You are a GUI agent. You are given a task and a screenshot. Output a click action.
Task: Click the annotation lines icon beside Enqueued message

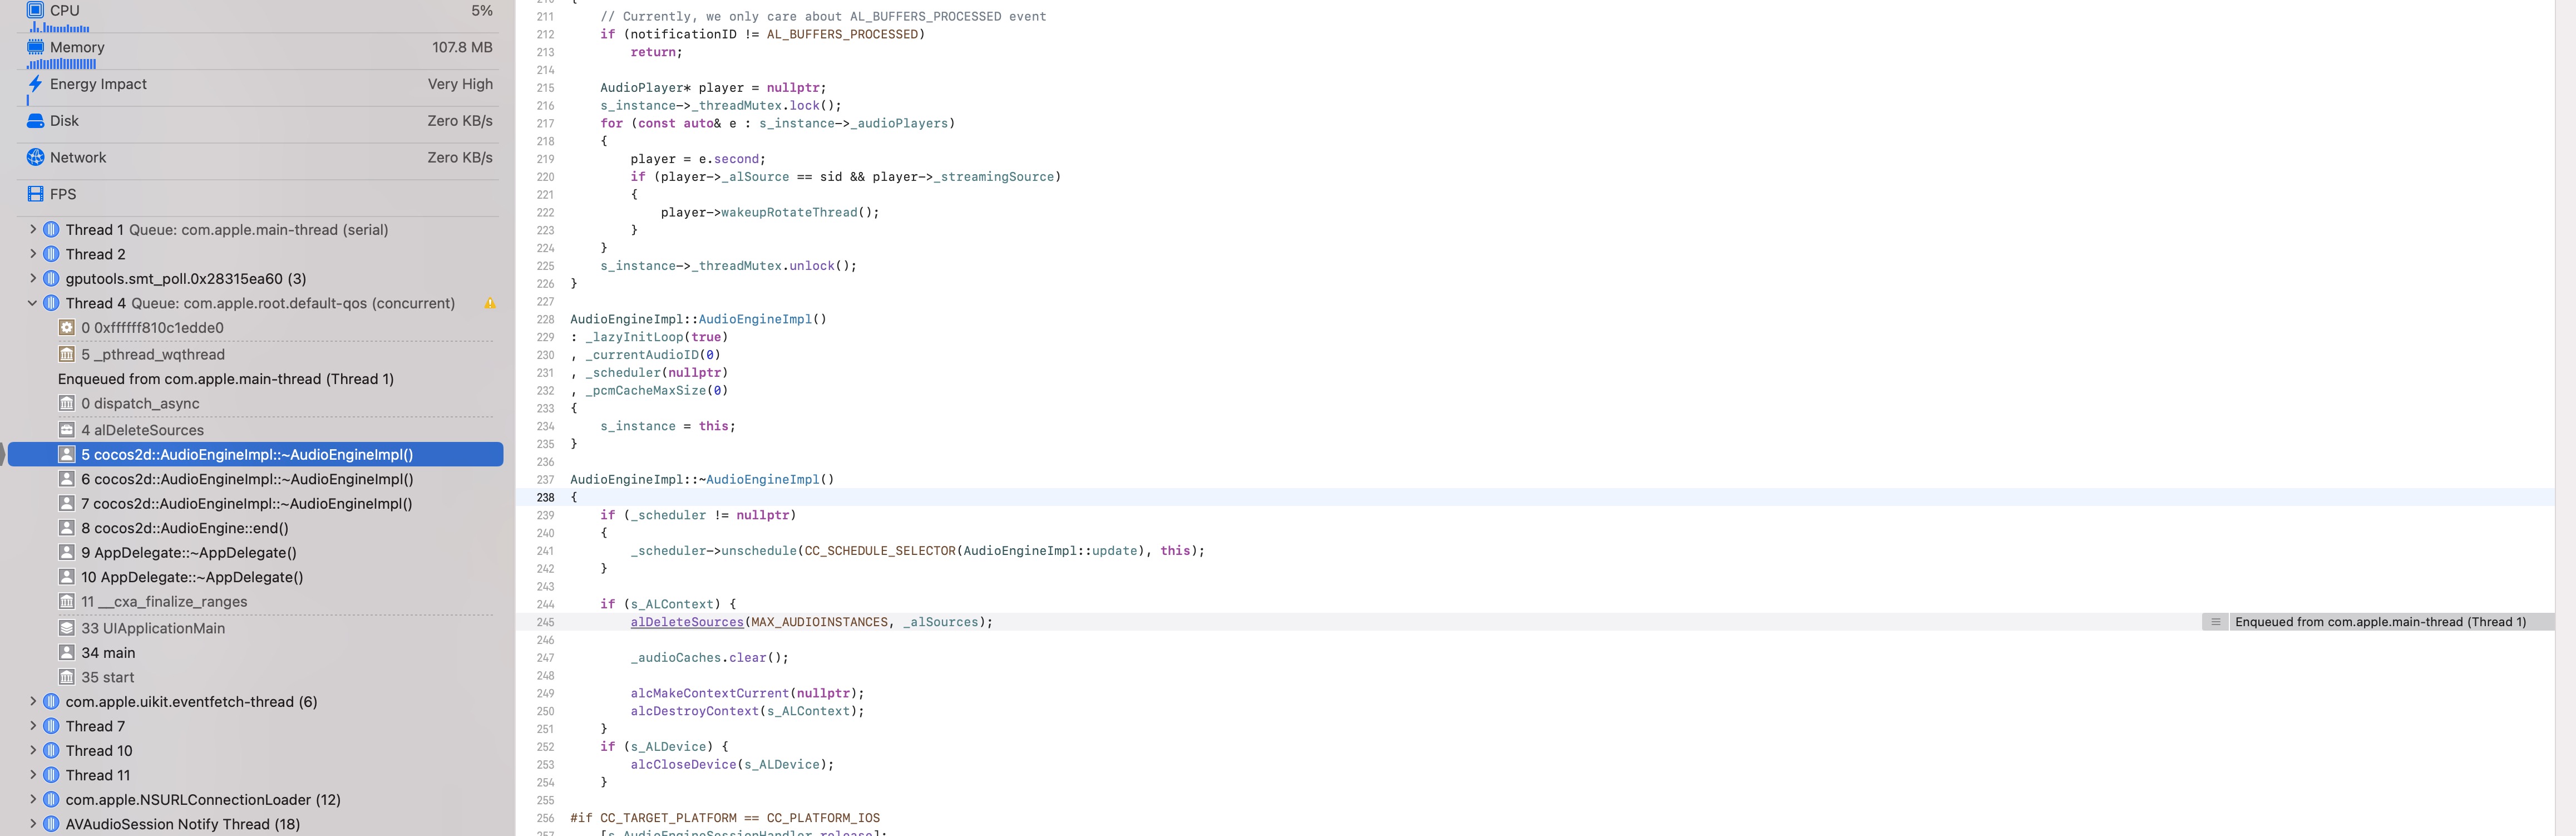click(x=2215, y=622)
